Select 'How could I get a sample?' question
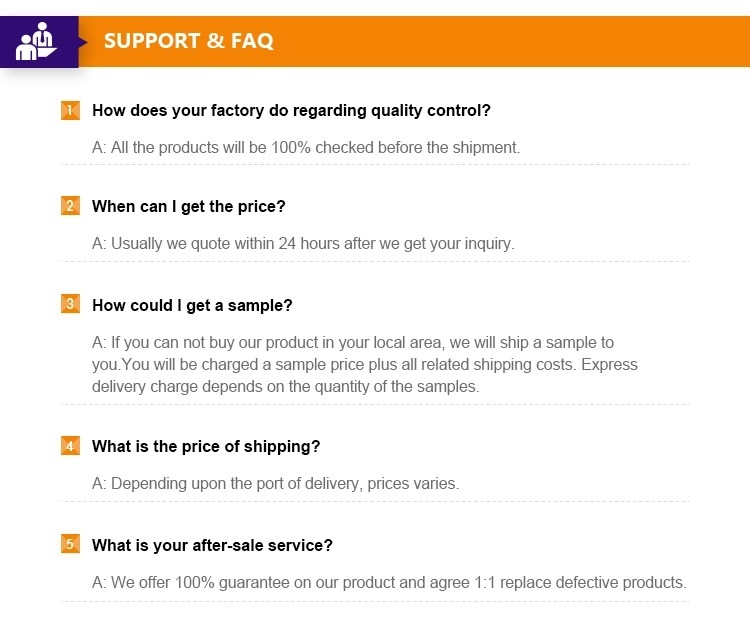The width and height of the screenshot is (750, 617). [192, 305]
